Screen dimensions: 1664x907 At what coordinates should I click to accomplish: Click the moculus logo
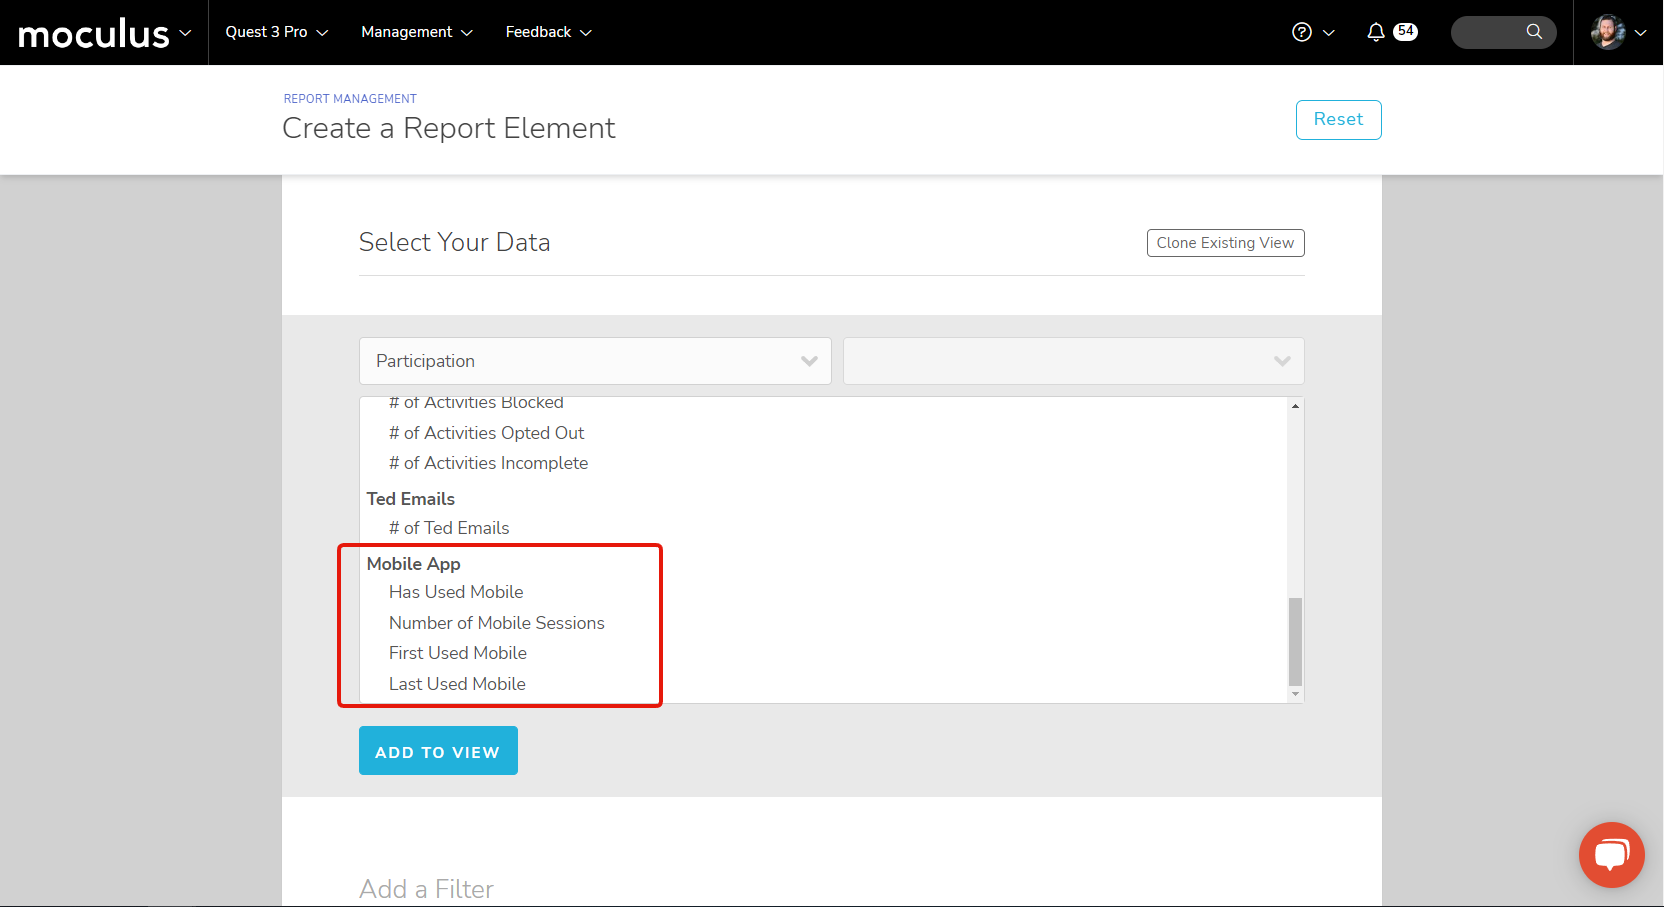[94, 34]
